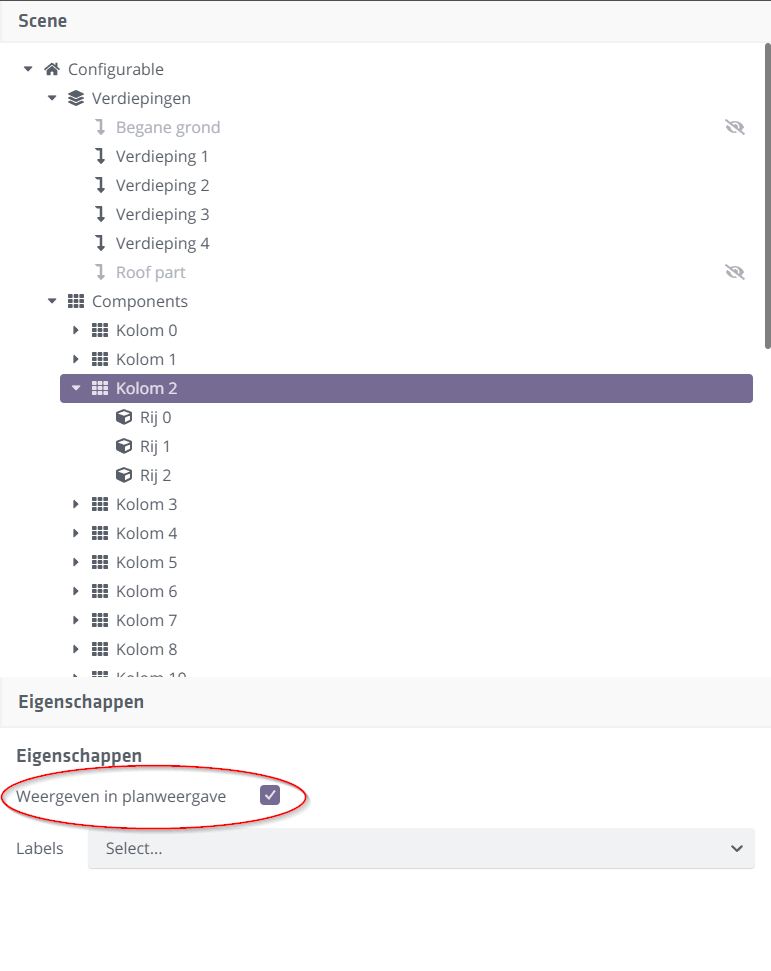Select Verdieping 4 in the tree

[163, 243]
